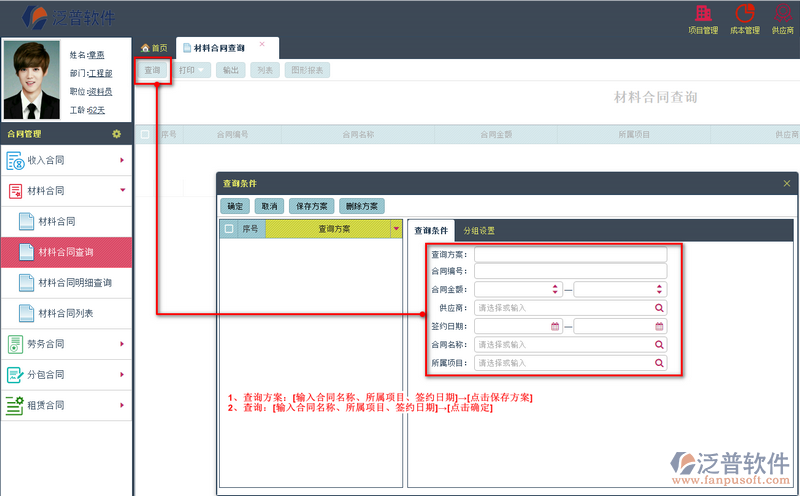Expand the 租赁合同 menu arrow

coord(122,405)
